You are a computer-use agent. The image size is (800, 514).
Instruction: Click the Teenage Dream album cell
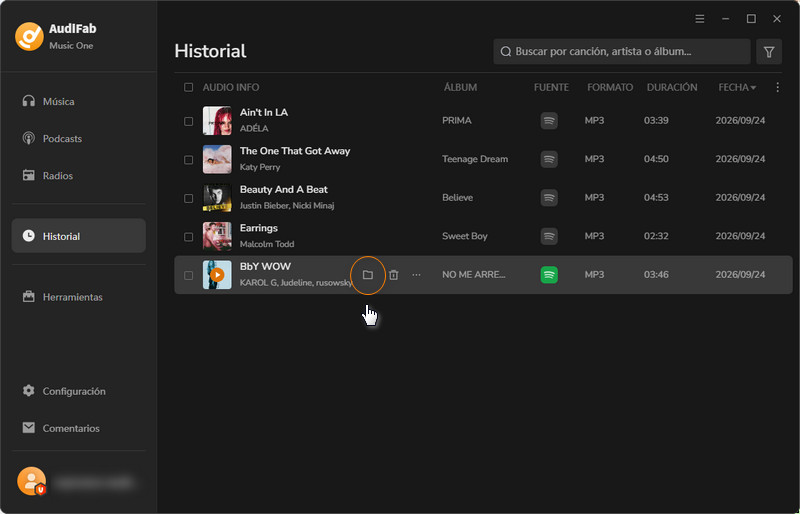(x=475, y=159)
